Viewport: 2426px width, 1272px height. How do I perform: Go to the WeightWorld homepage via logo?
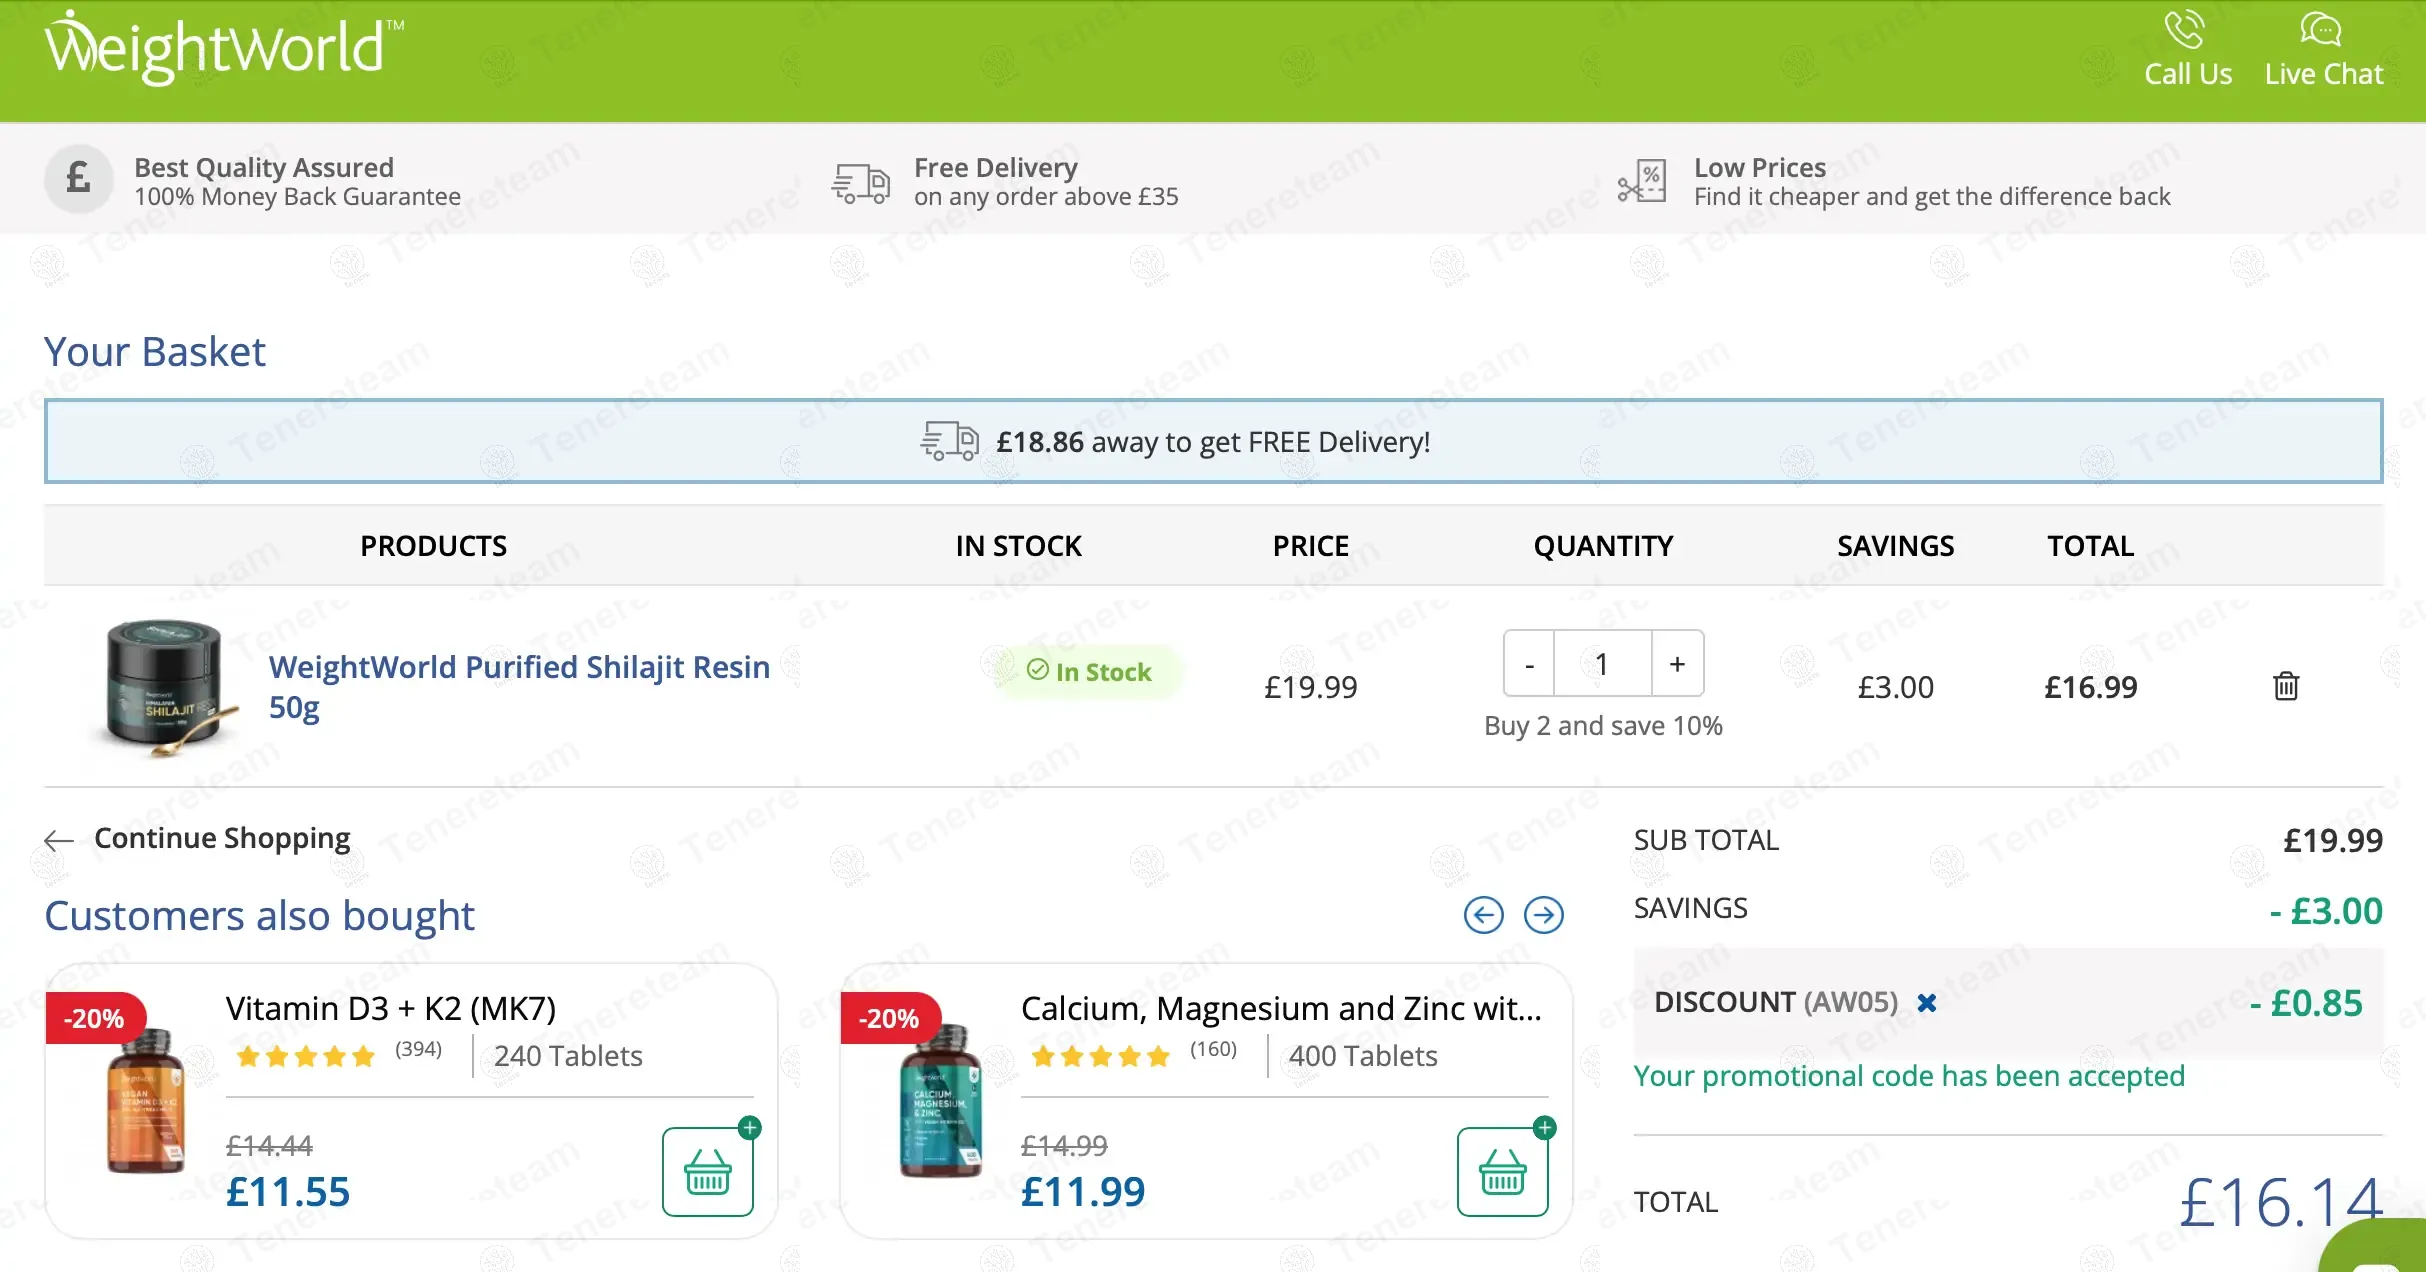(223, 48)
